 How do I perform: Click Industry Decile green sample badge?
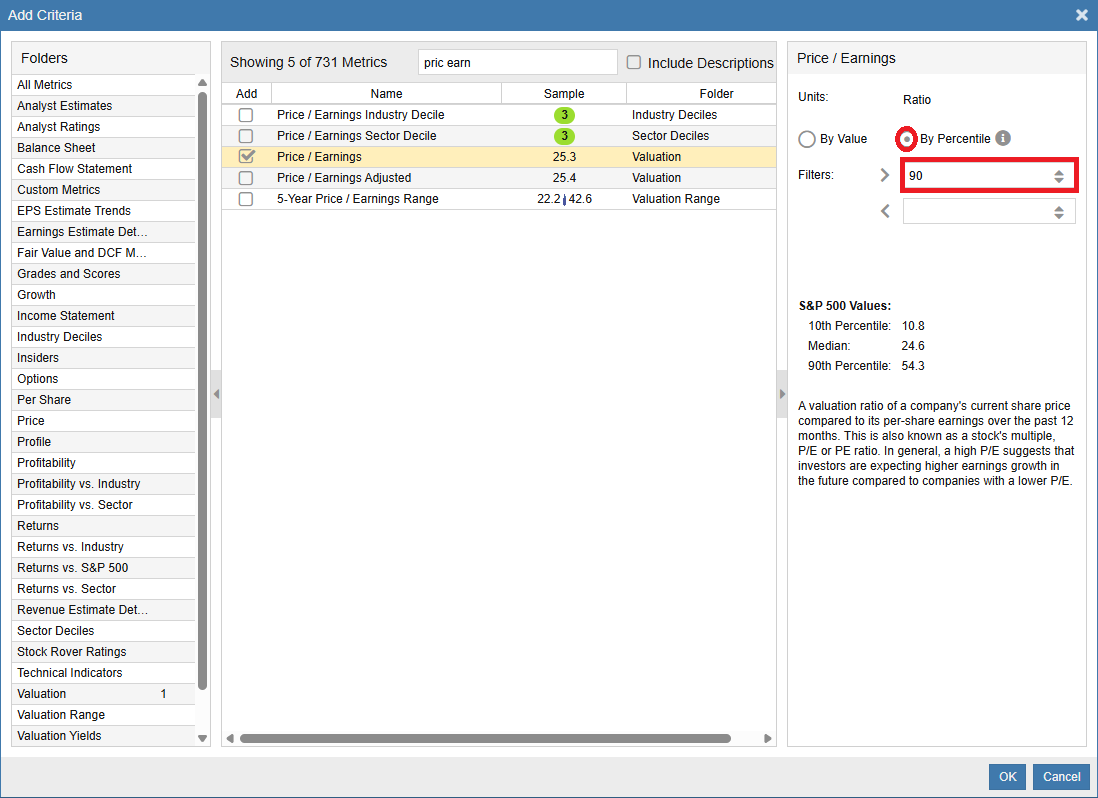click(564, 115)
